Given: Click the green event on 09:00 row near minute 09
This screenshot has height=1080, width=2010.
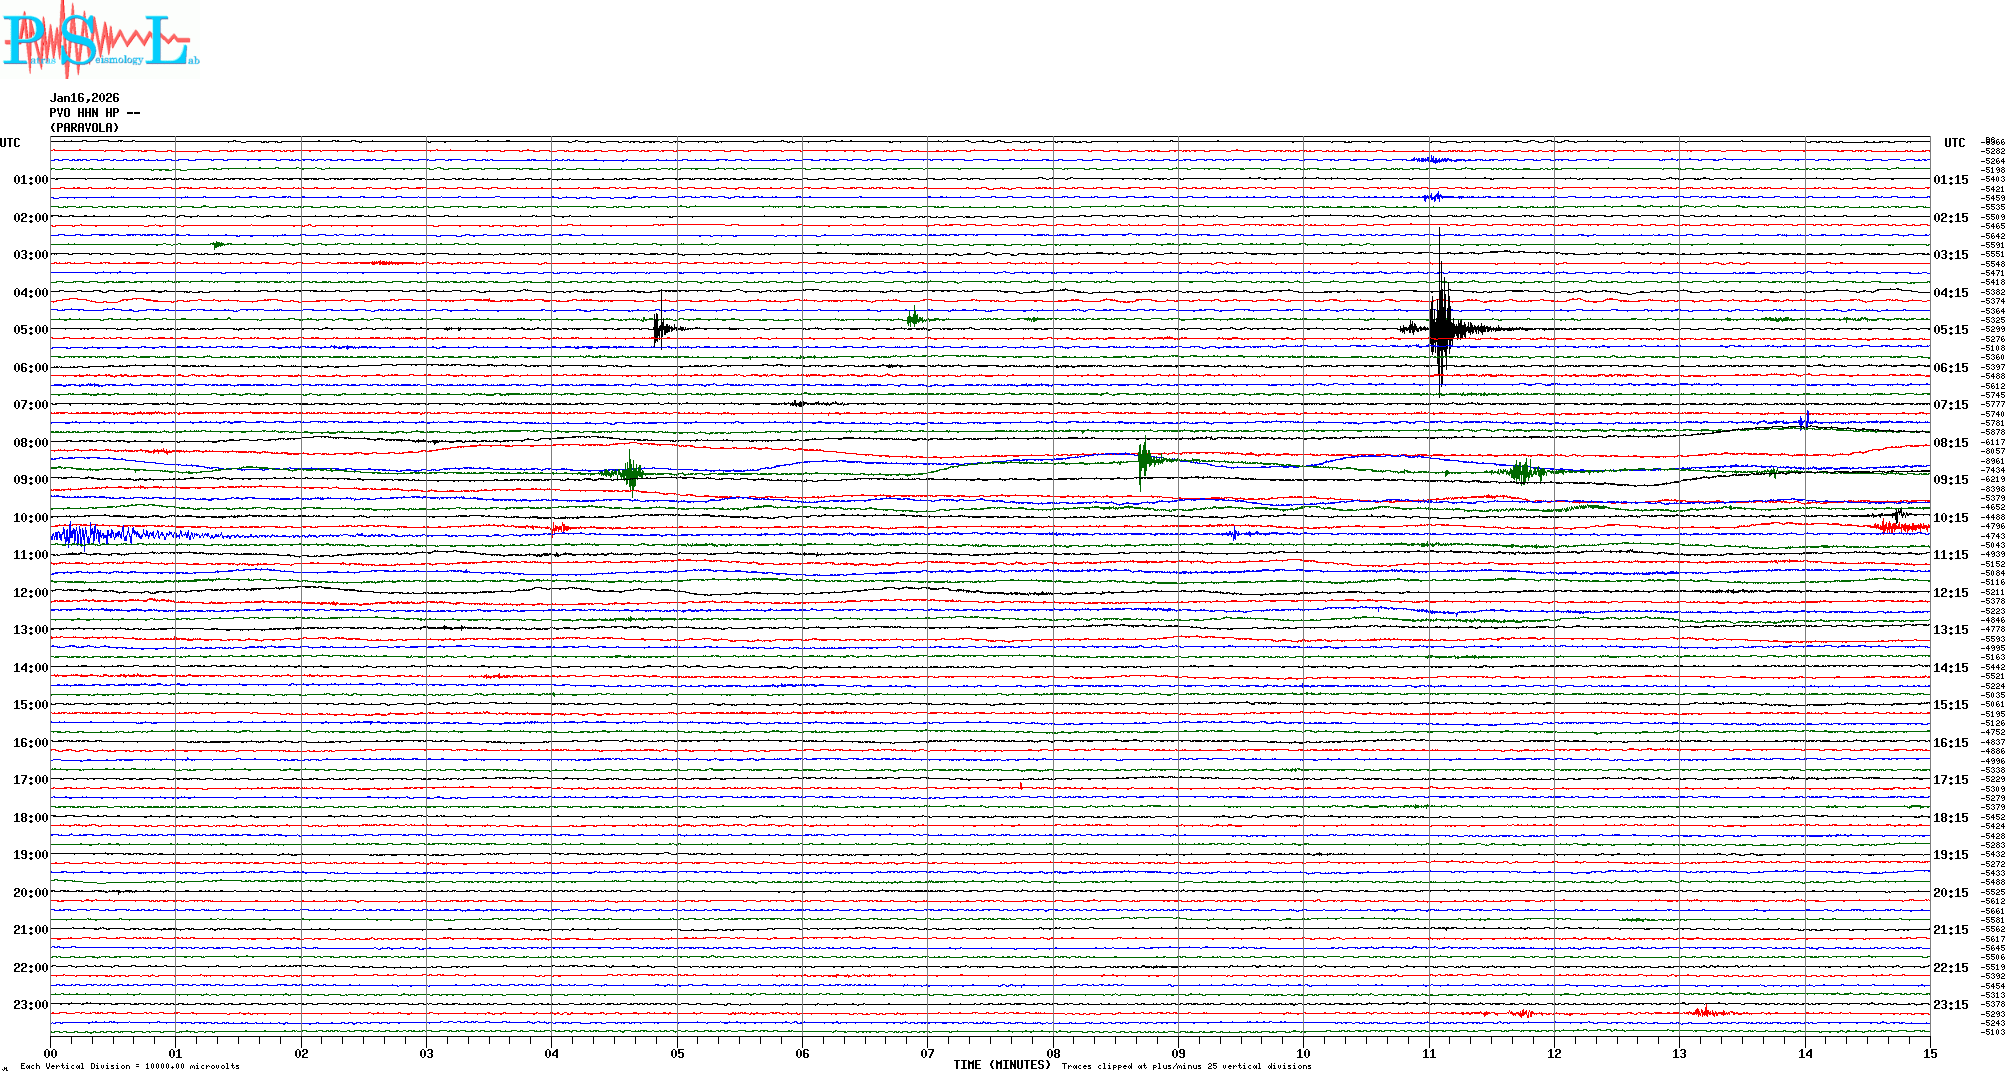Looking at the screenshot, I should click(x=1143, y=460).
